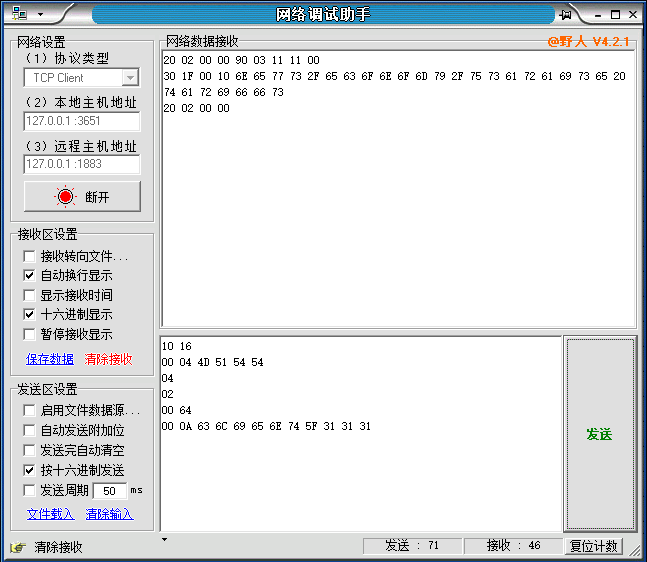Open the 协议类型 TCP Client dropdown
The image size is (647, 562).
tap(130, 78)
